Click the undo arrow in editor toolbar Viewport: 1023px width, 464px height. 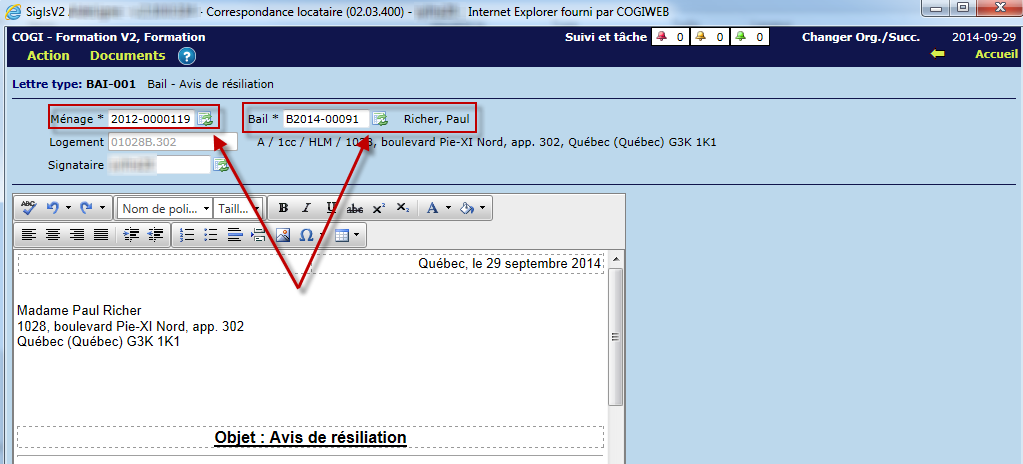point(53,208)
